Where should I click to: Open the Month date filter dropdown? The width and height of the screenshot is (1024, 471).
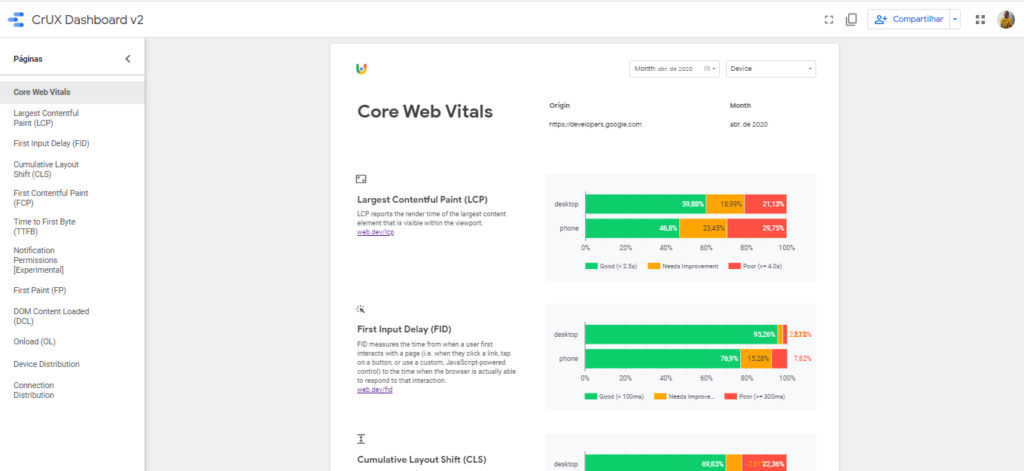pos(675,69)
